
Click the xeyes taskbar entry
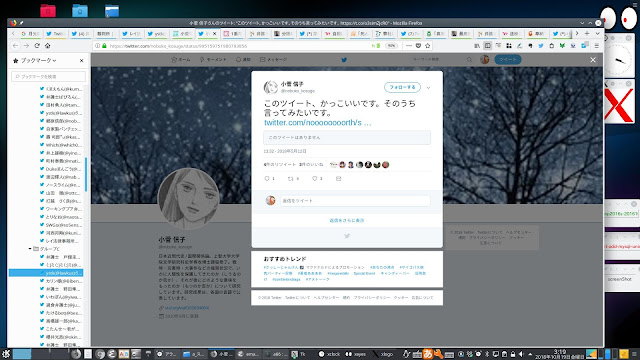[x=356, y=354]
